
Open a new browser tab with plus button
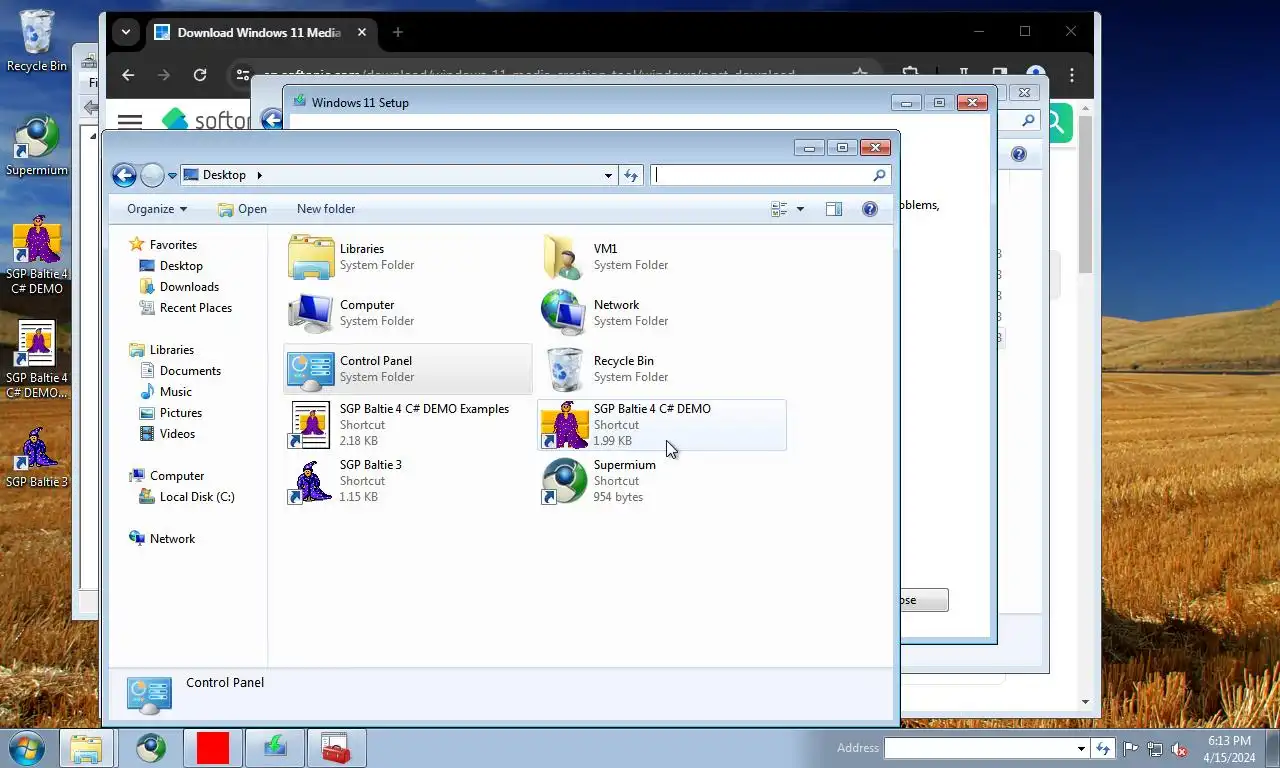click(397, 32)
